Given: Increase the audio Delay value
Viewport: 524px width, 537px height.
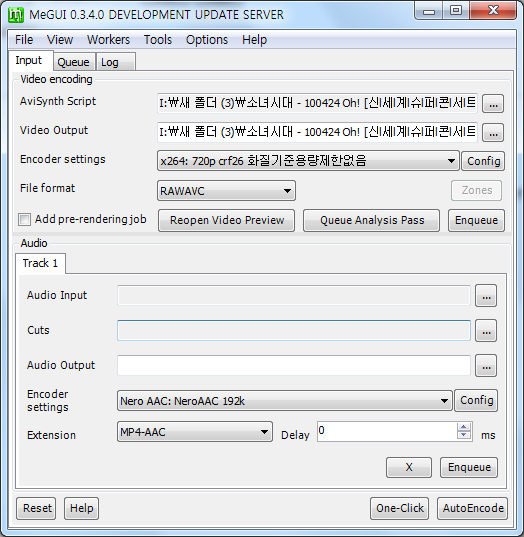Looking at the screenshot, I should tap(464, 427).
